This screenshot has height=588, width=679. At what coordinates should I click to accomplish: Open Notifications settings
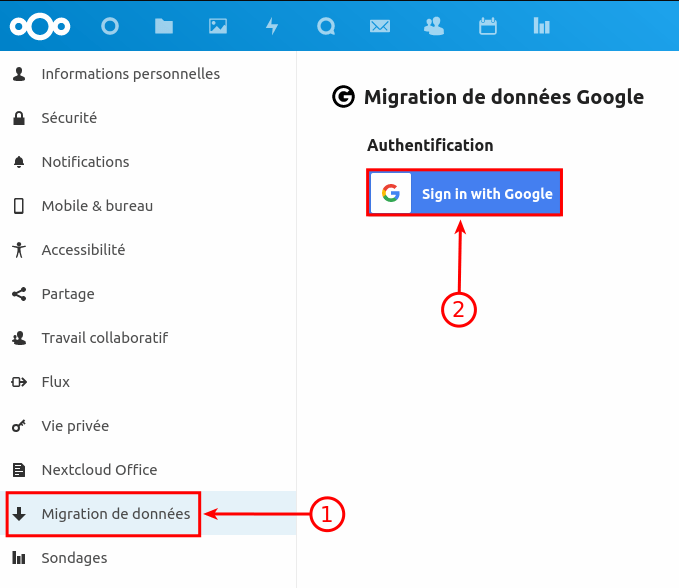click(148, 162)
